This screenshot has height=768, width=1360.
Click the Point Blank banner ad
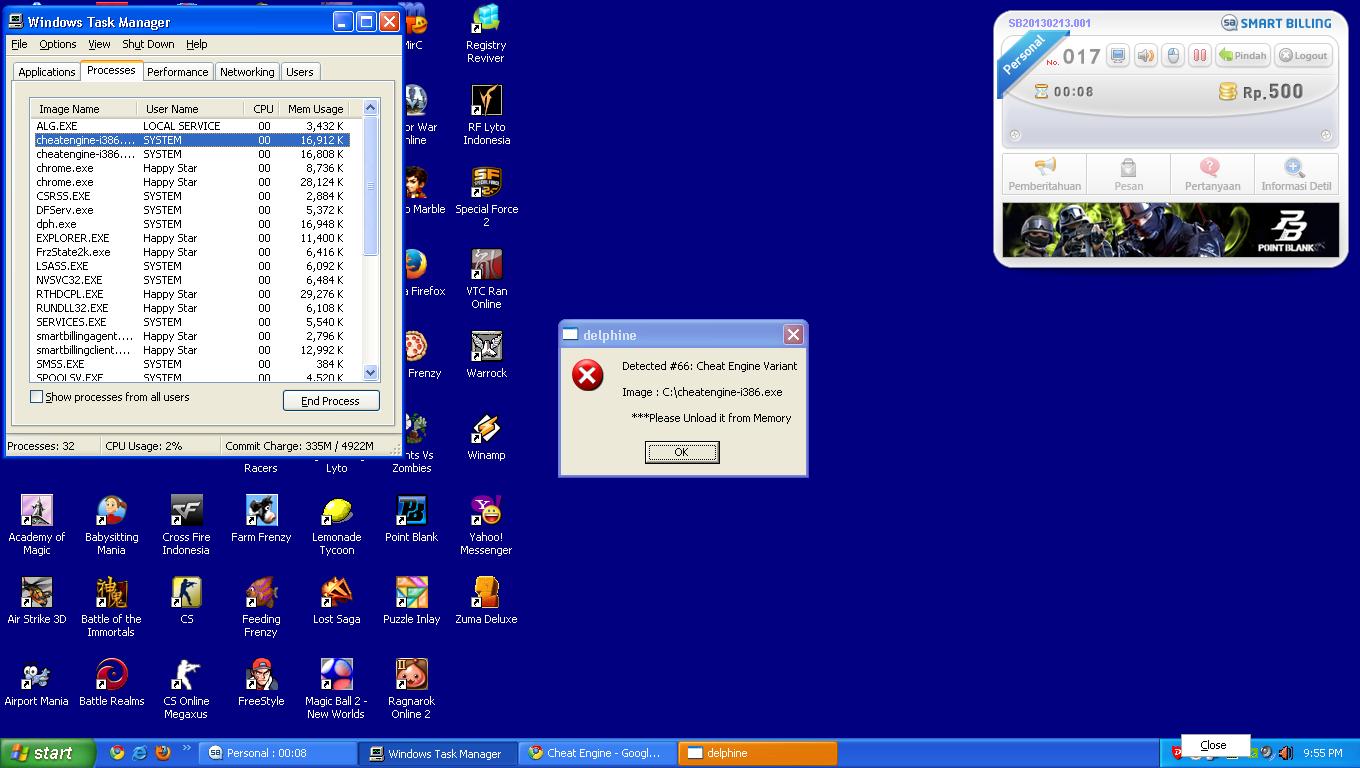point(1170,230)
